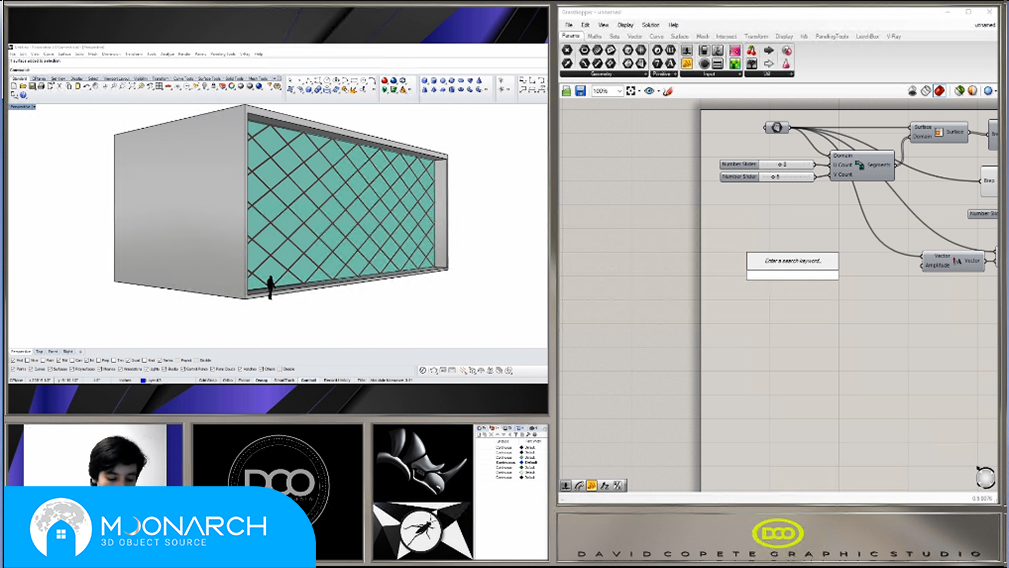Expand the Input panel dropdown bar
Image resolution: width=1009 pixels, height=568 pixels.
click(x=711, y=74)
